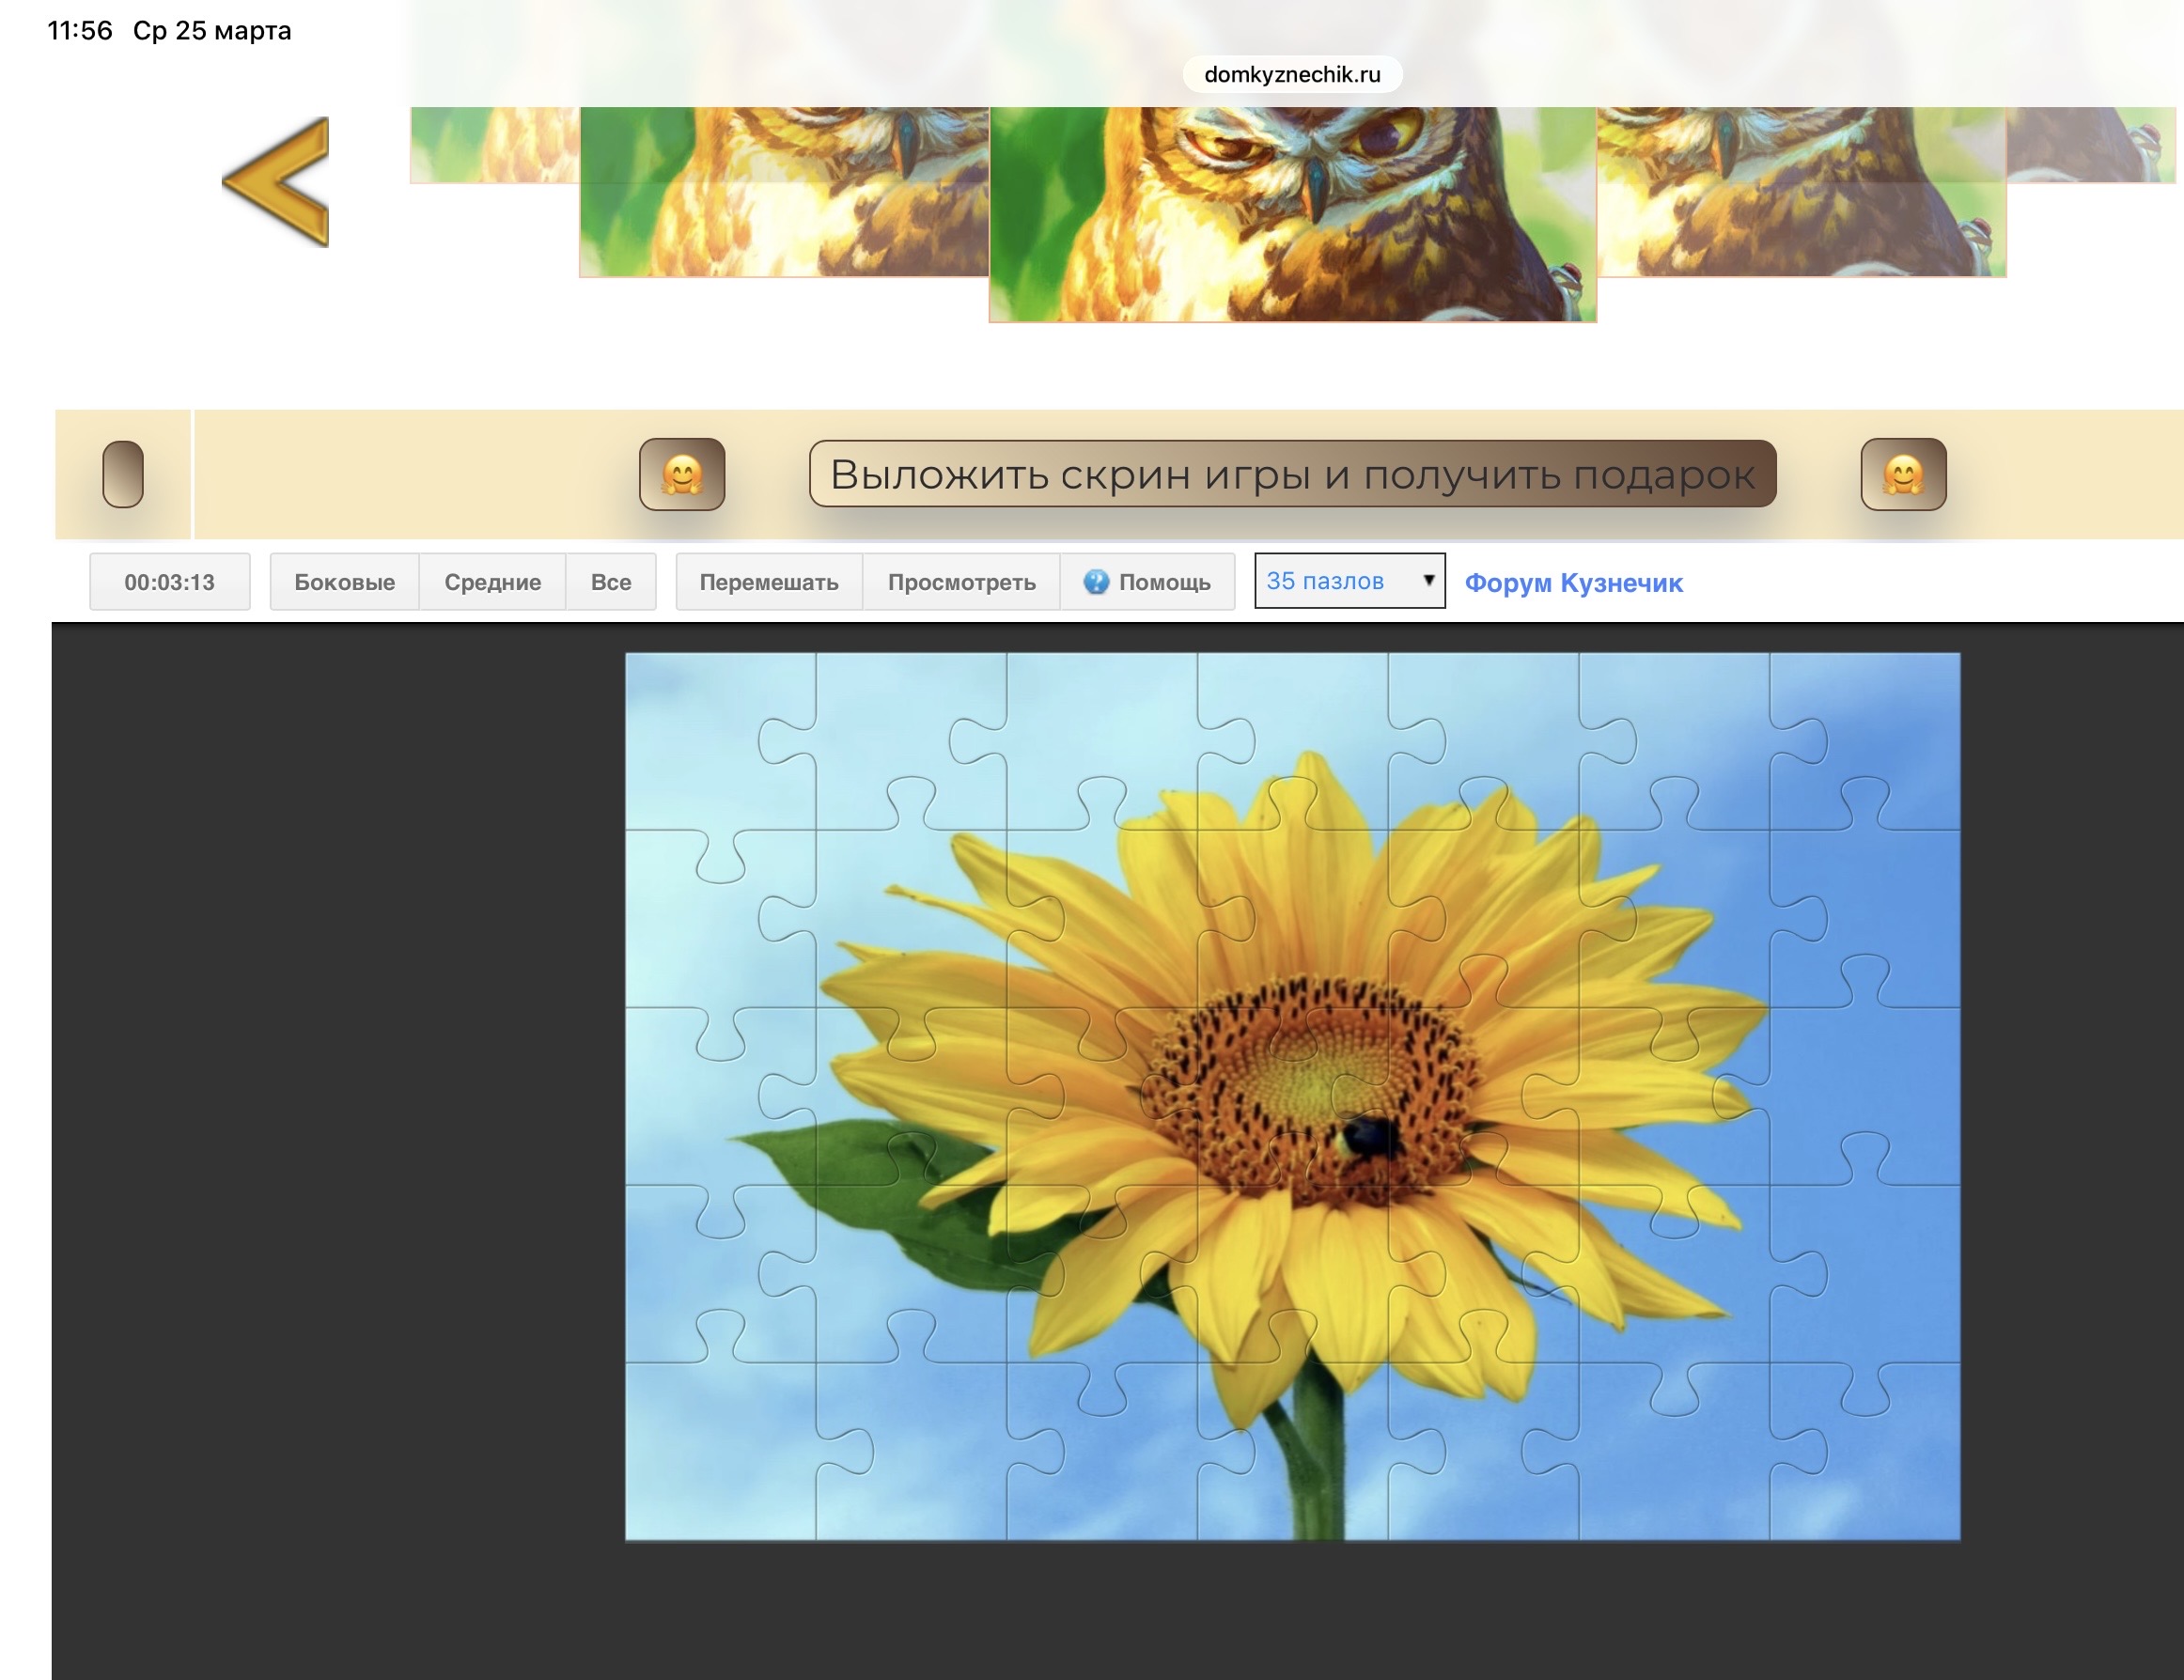Select the owl thumbnail right of center
Viewport: 2184px width, 1680px height.
[1801, 192]
